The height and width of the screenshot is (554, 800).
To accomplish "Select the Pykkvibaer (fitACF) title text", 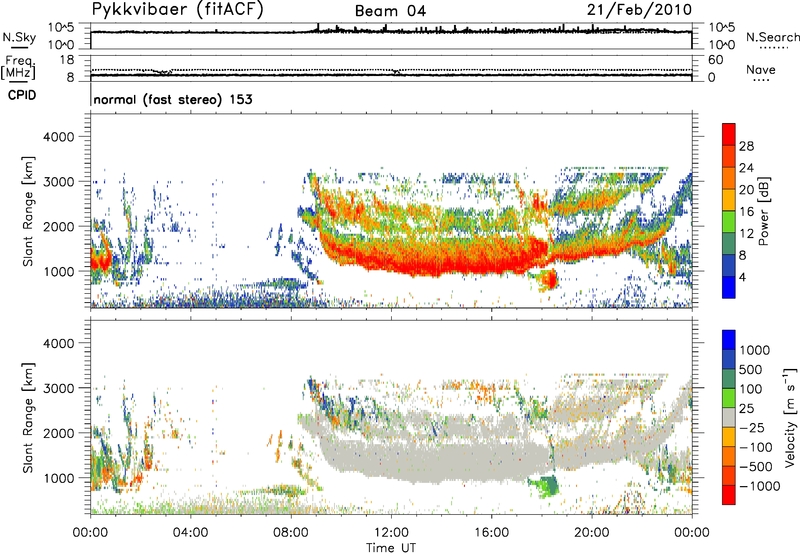I will click(178, 10).
